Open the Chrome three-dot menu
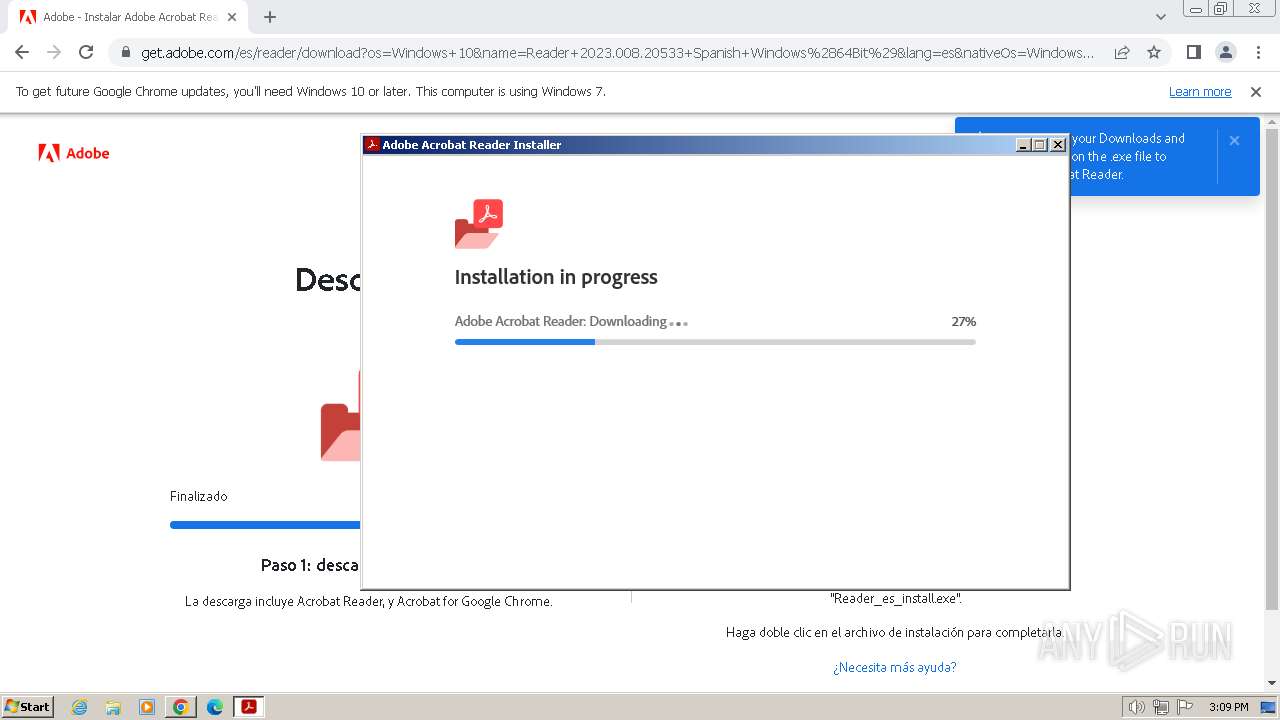Image resolution: width=1280 pixels, height=720 pixels. 1257,52
